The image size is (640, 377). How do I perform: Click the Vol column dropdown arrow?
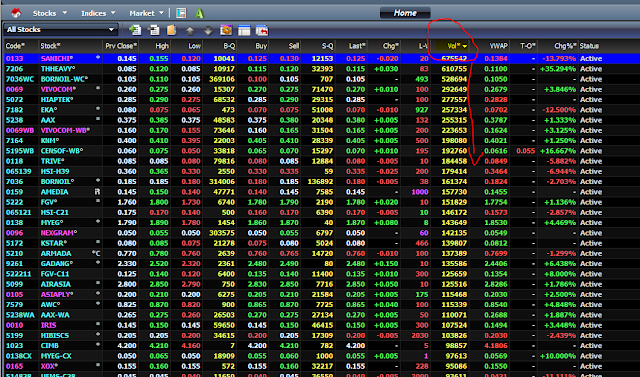[x=464, y=46]
